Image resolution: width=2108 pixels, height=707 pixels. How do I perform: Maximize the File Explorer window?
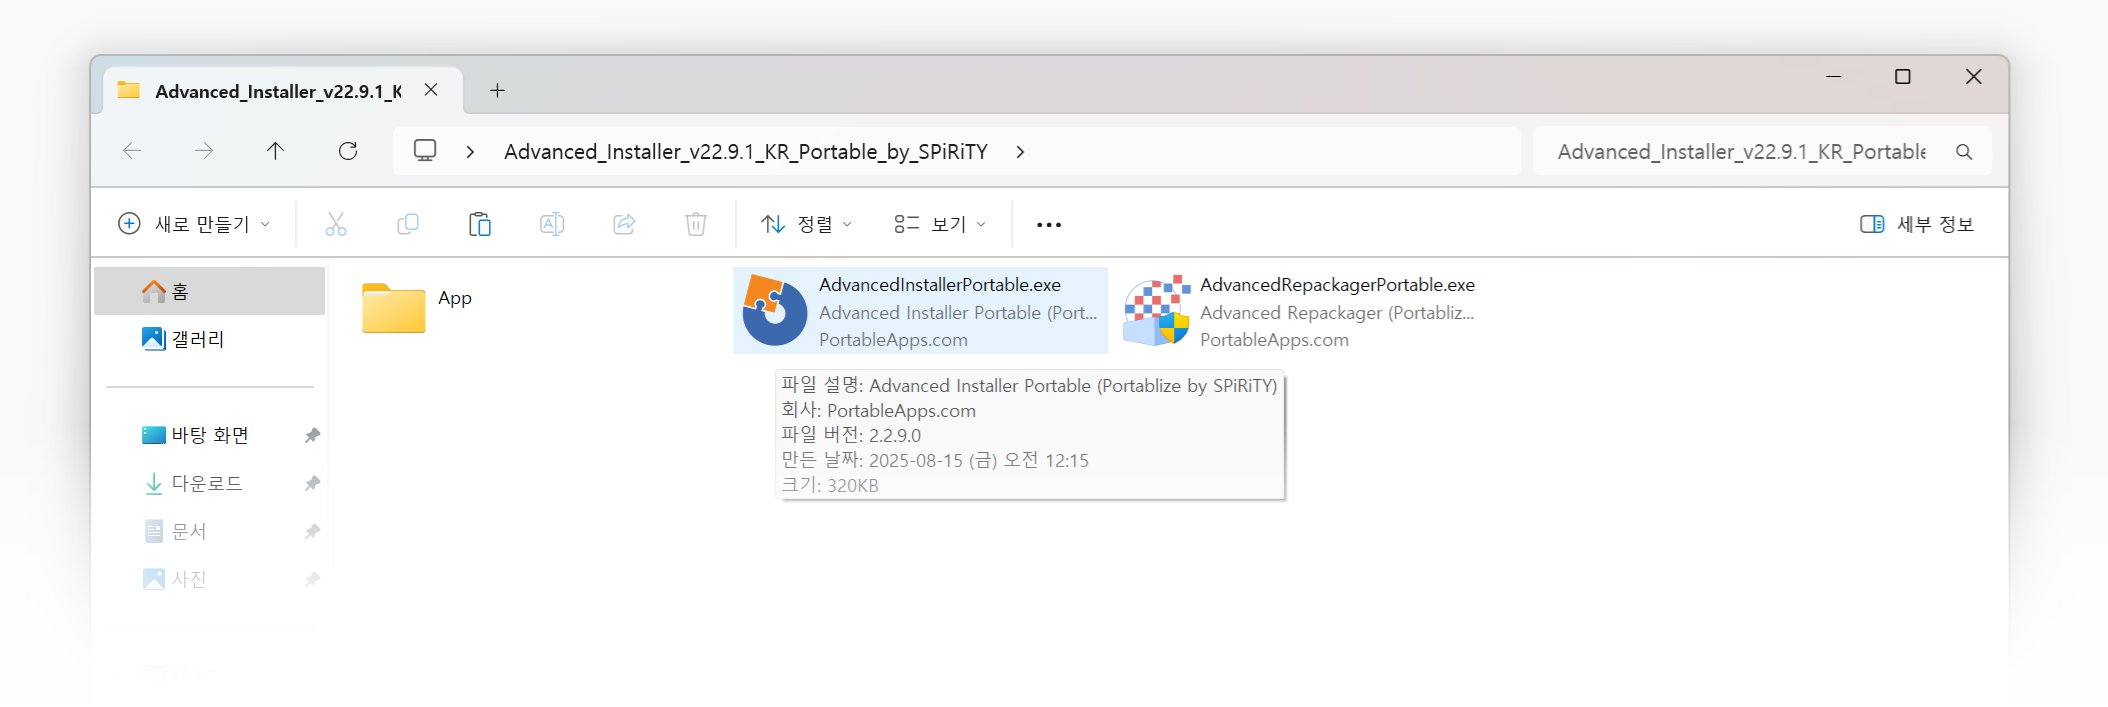(1903, 77)
